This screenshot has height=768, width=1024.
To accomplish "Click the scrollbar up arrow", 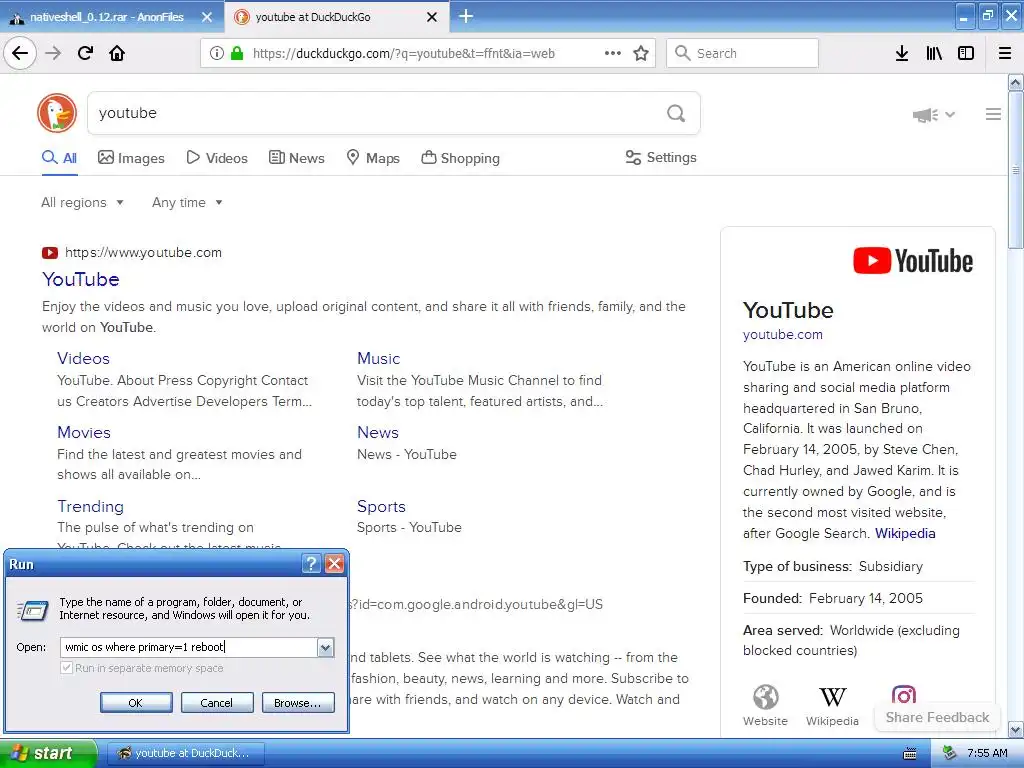I will point(1015,82).
